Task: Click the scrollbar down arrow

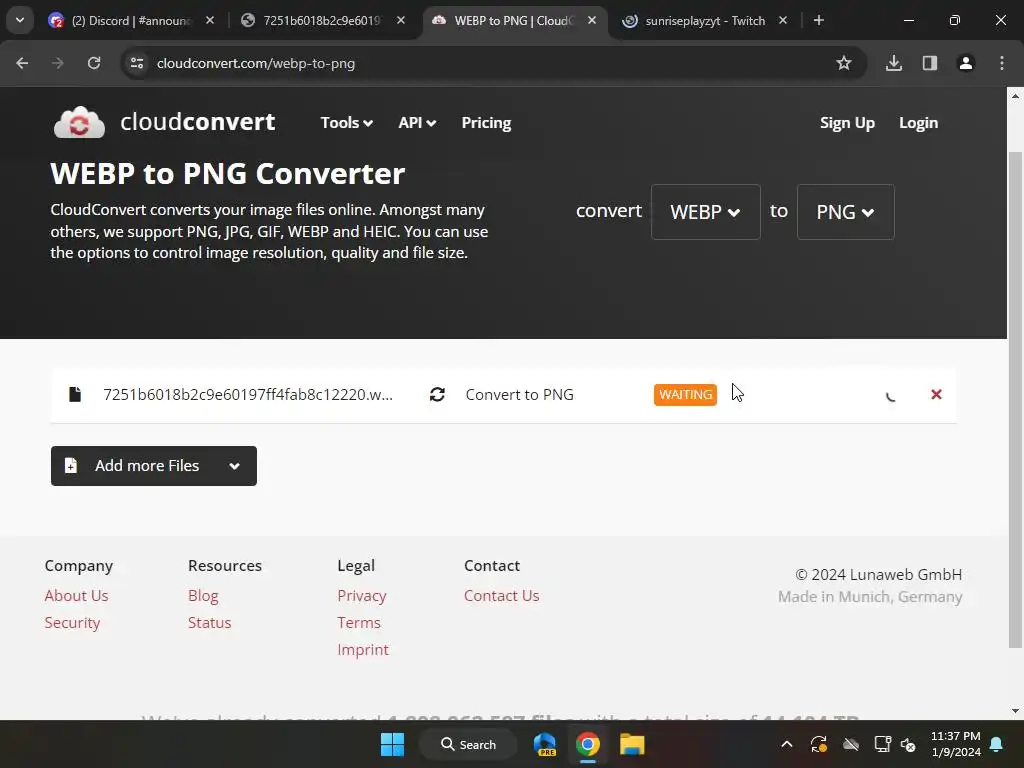Action: coord(1015,711)
